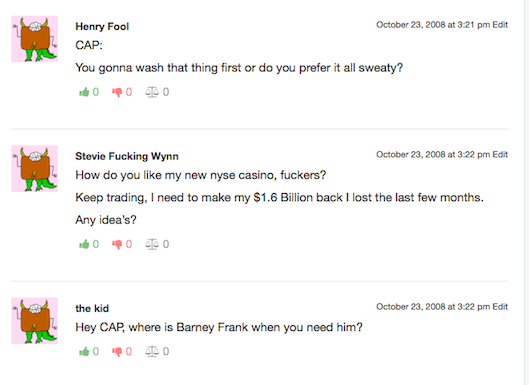Give thumbs down to Stevie Wynn's comment

pyautogui.click(x=117, y=244)
